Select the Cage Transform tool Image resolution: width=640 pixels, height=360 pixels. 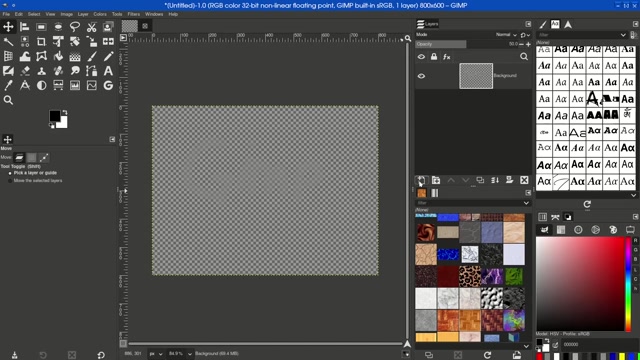click(41, 56)
